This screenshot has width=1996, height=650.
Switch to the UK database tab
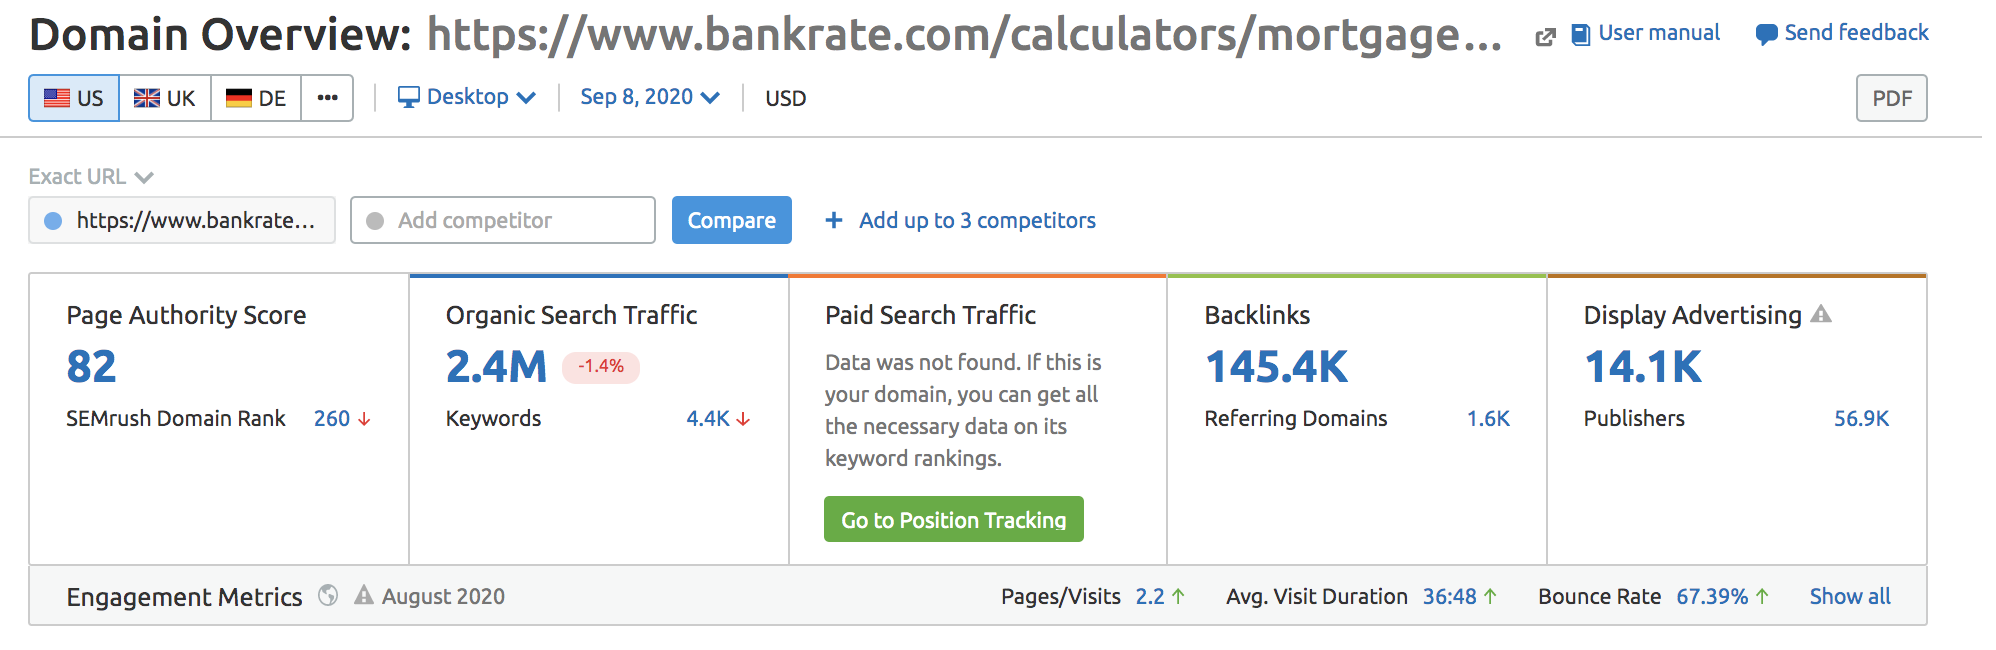(165, 98)
